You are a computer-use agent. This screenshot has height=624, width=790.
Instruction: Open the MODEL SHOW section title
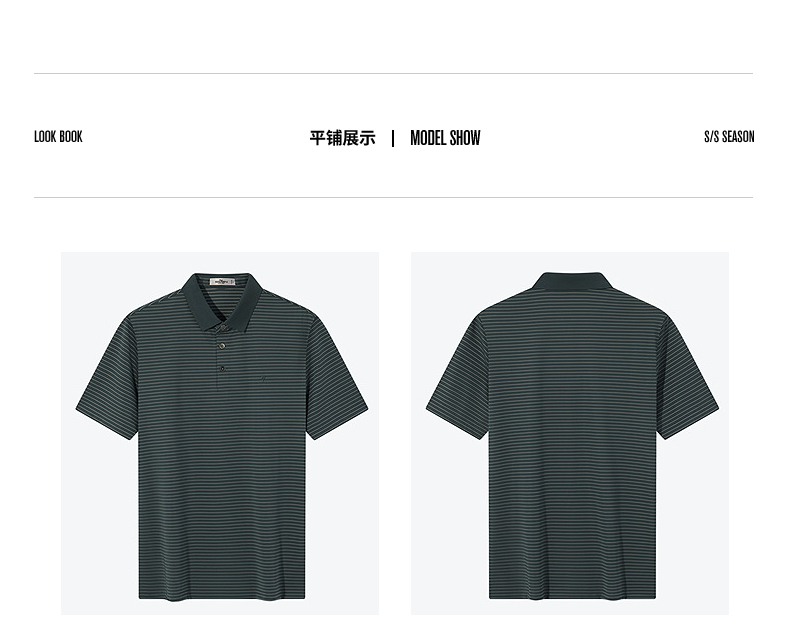pyautogui.click(x=445, y=138)
